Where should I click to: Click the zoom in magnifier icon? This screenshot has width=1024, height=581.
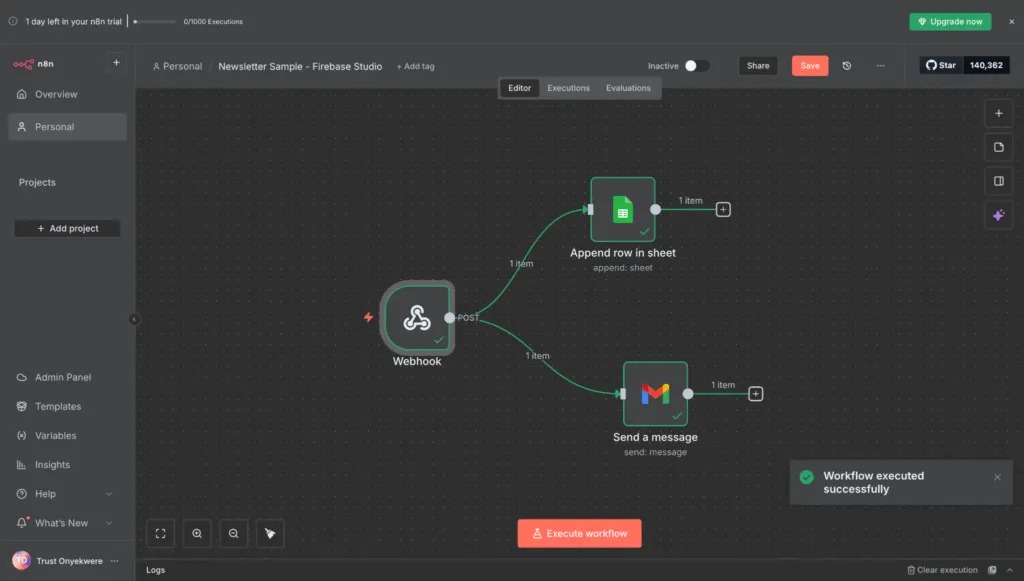tap(197, 534)
